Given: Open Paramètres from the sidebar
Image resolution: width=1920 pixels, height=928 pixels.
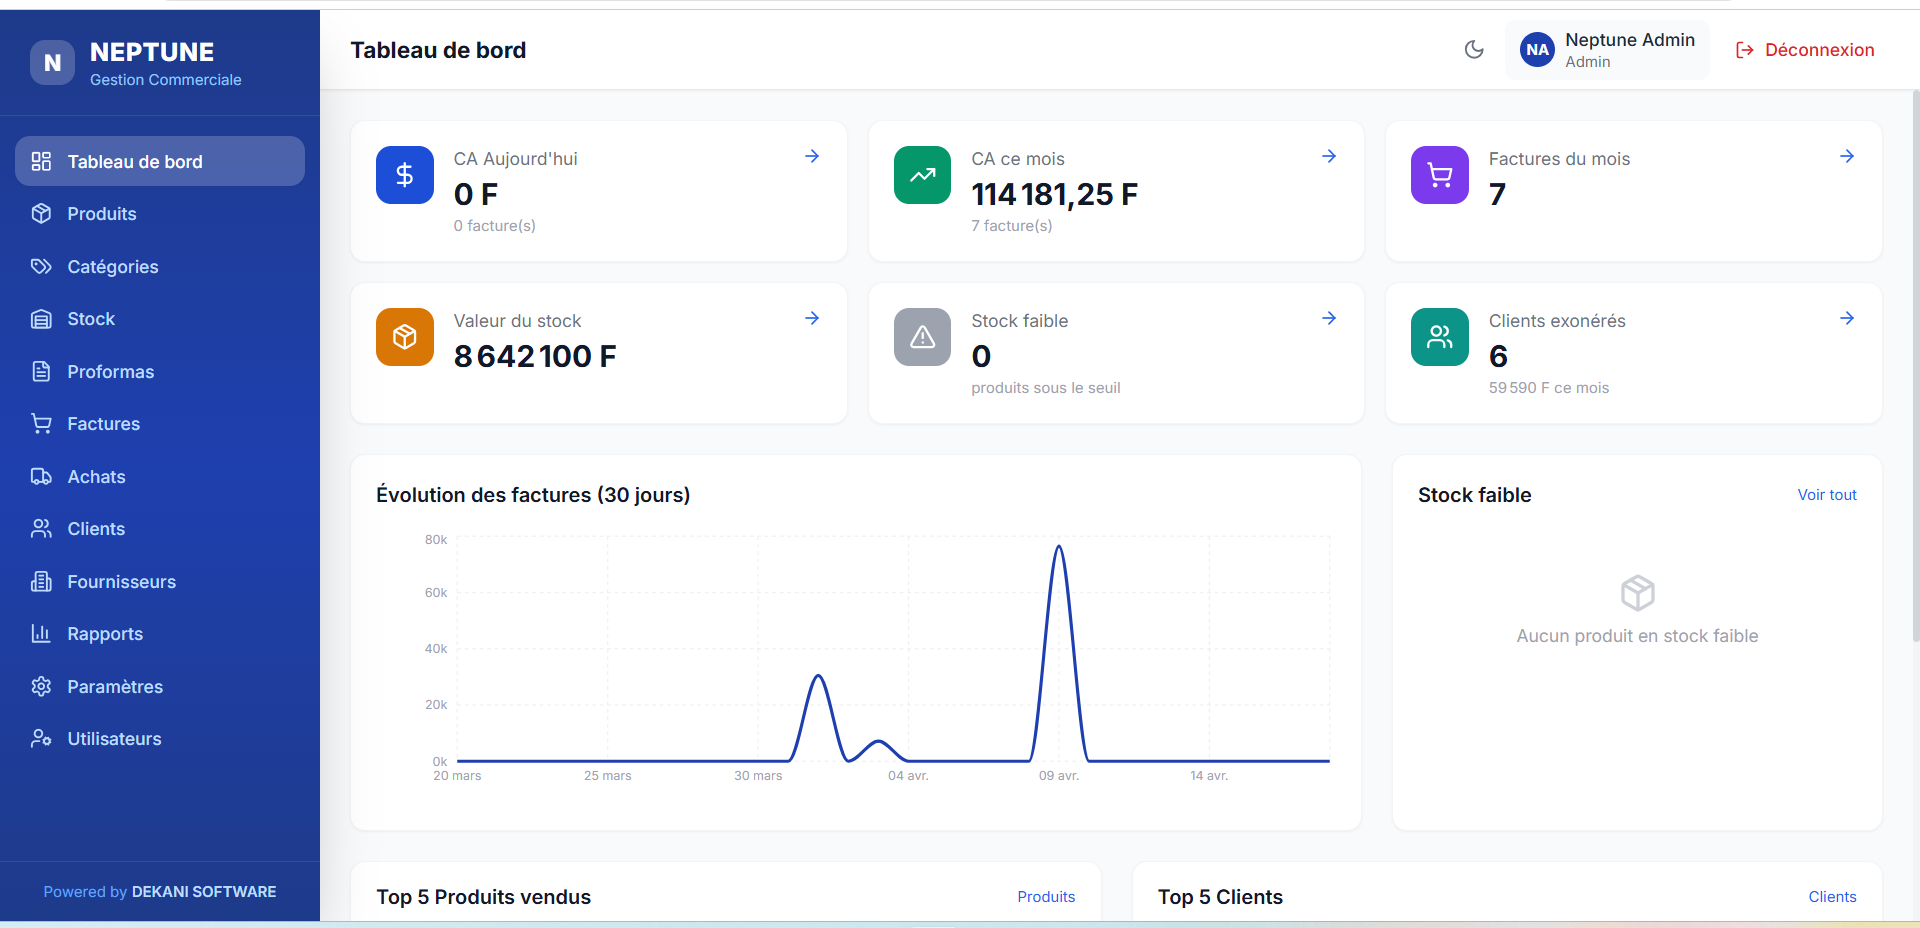Looking at the screenshot, I should (x=114, y=687).
